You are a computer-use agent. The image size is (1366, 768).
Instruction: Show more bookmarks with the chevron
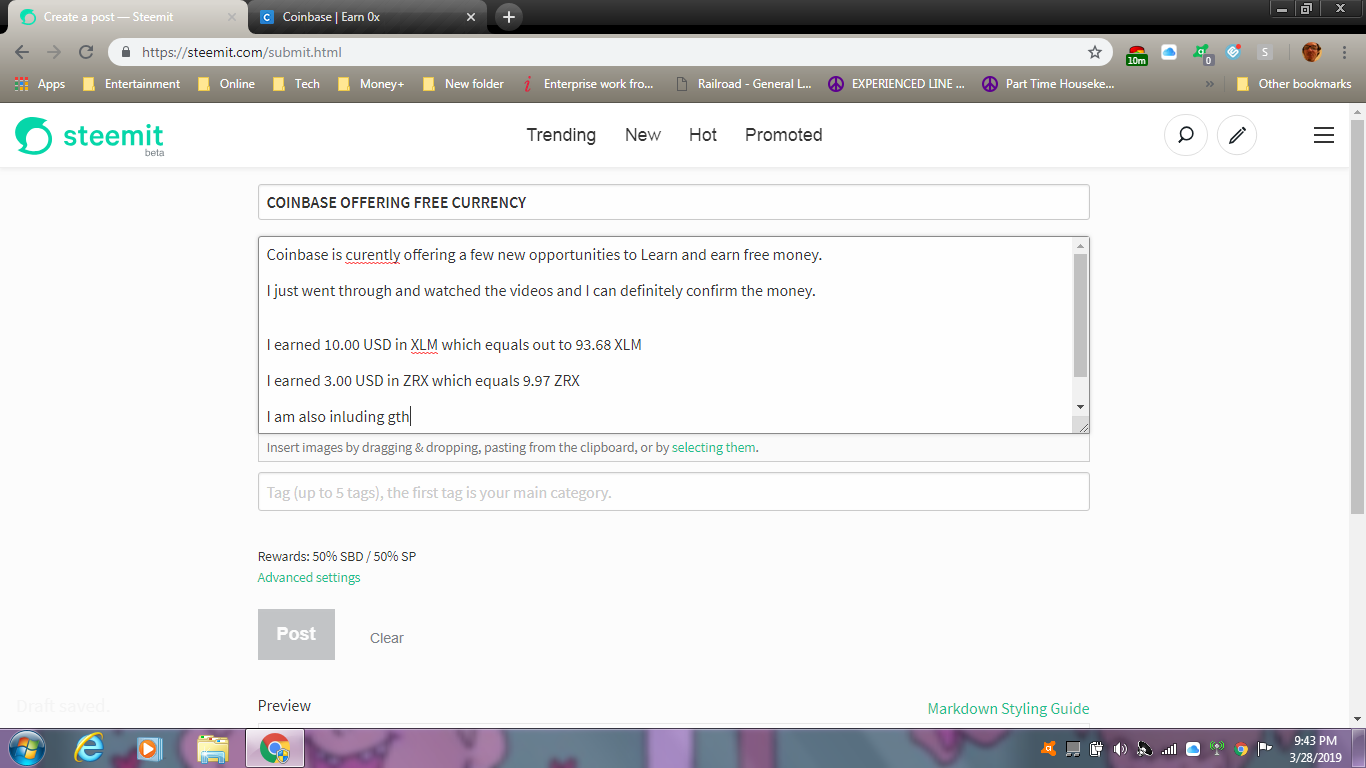(x=1210, y=84)
